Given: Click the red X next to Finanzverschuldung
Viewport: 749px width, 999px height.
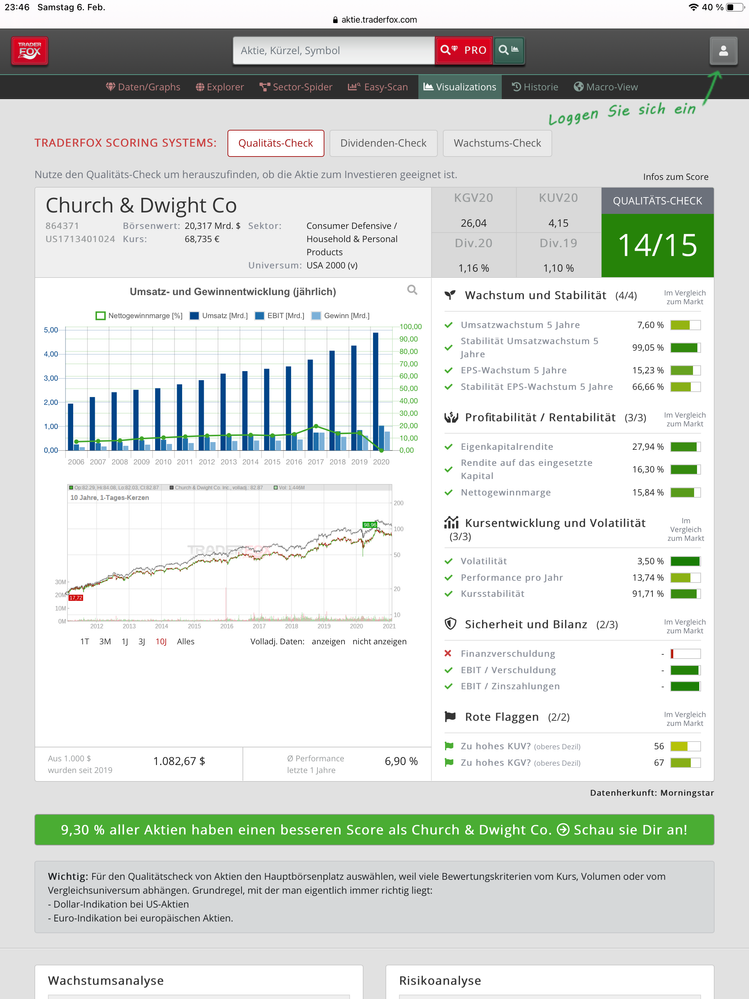Looking at the screenshot, I should (x=448, y=653).
